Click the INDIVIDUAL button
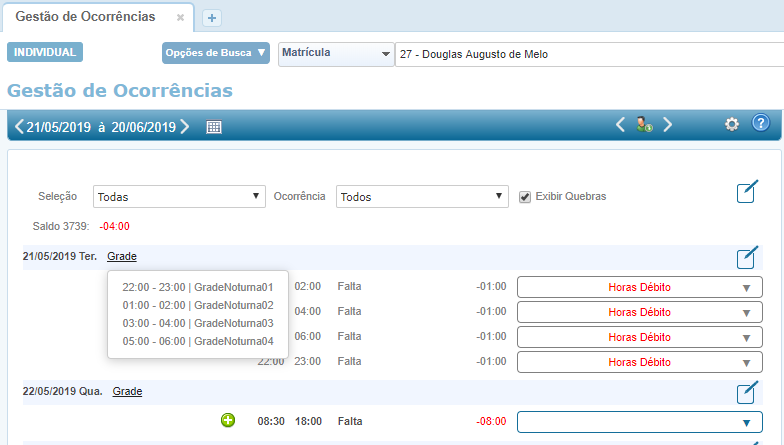The width and height of the screenshot is (784, 445). 44,52
